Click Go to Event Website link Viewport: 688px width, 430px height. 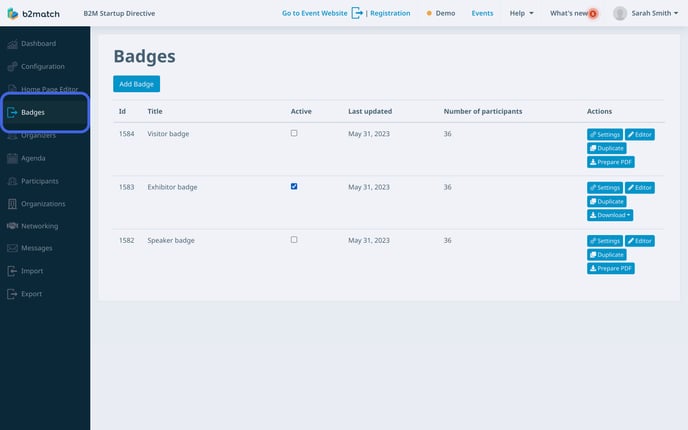pos(315,13)
